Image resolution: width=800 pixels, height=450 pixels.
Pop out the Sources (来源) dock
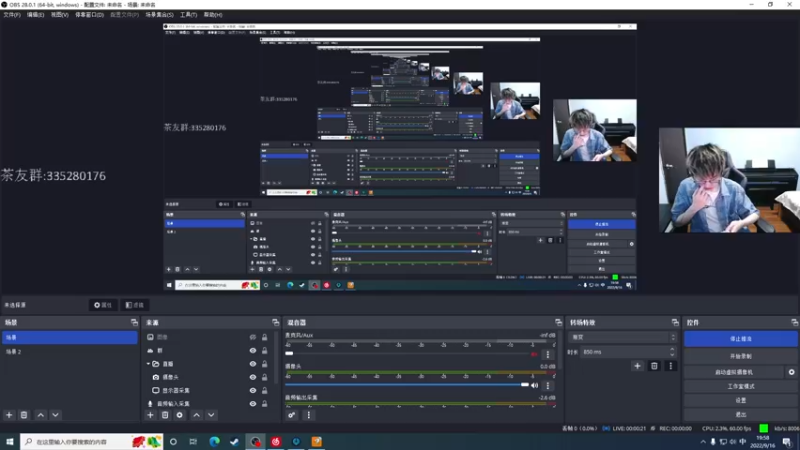[x=276, y=322]
